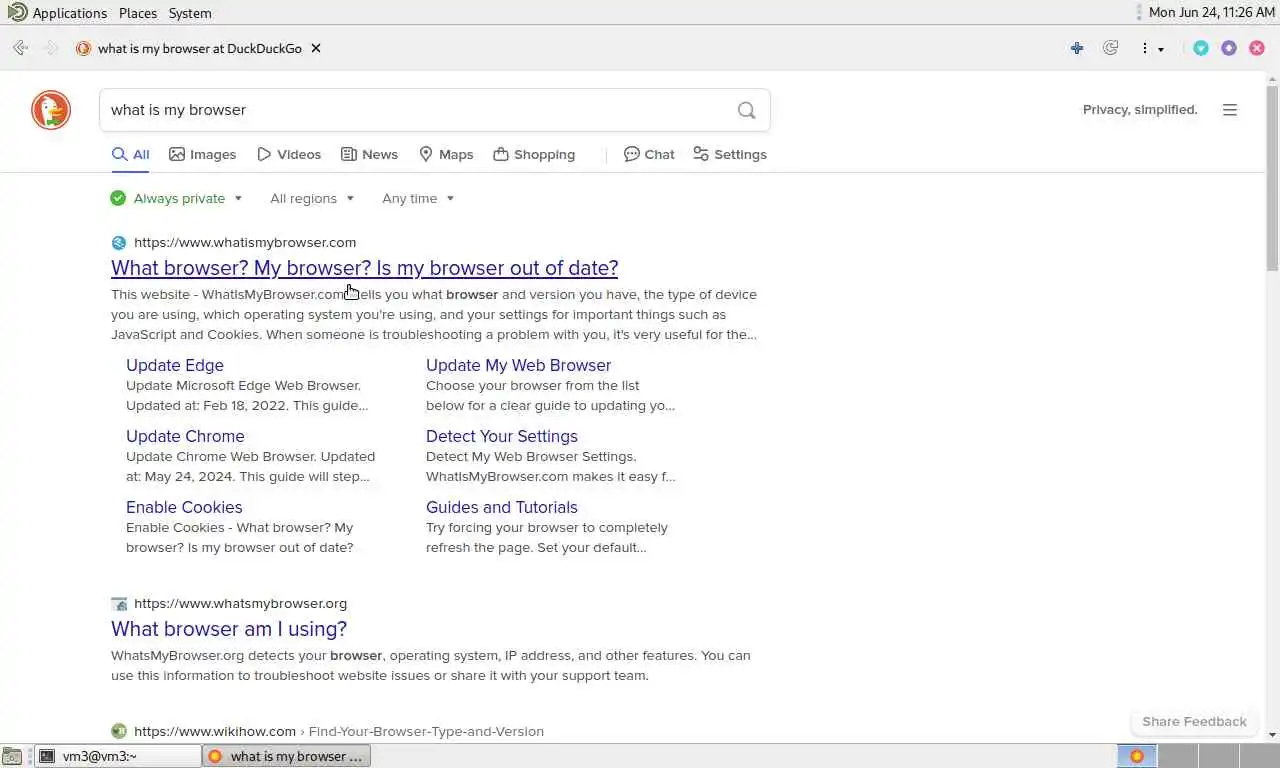This screenshot has height=768, width=1280.
Task: Click the teal minimize window button
Action: tap(1201, 48)
